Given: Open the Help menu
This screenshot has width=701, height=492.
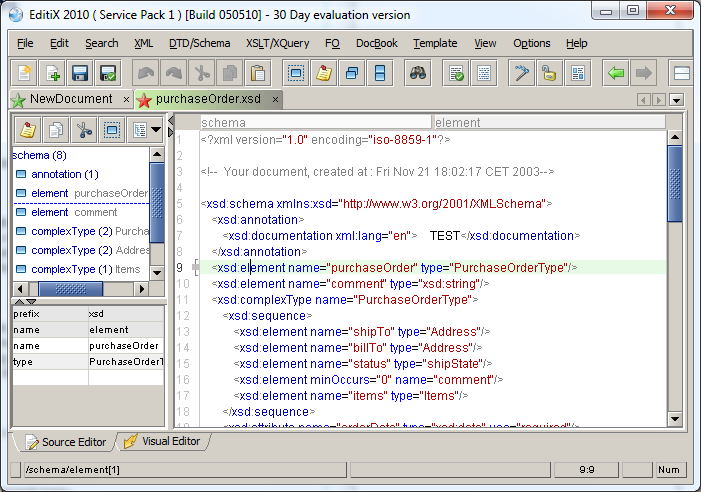Looking at the screenshot, I should [576, 43].
